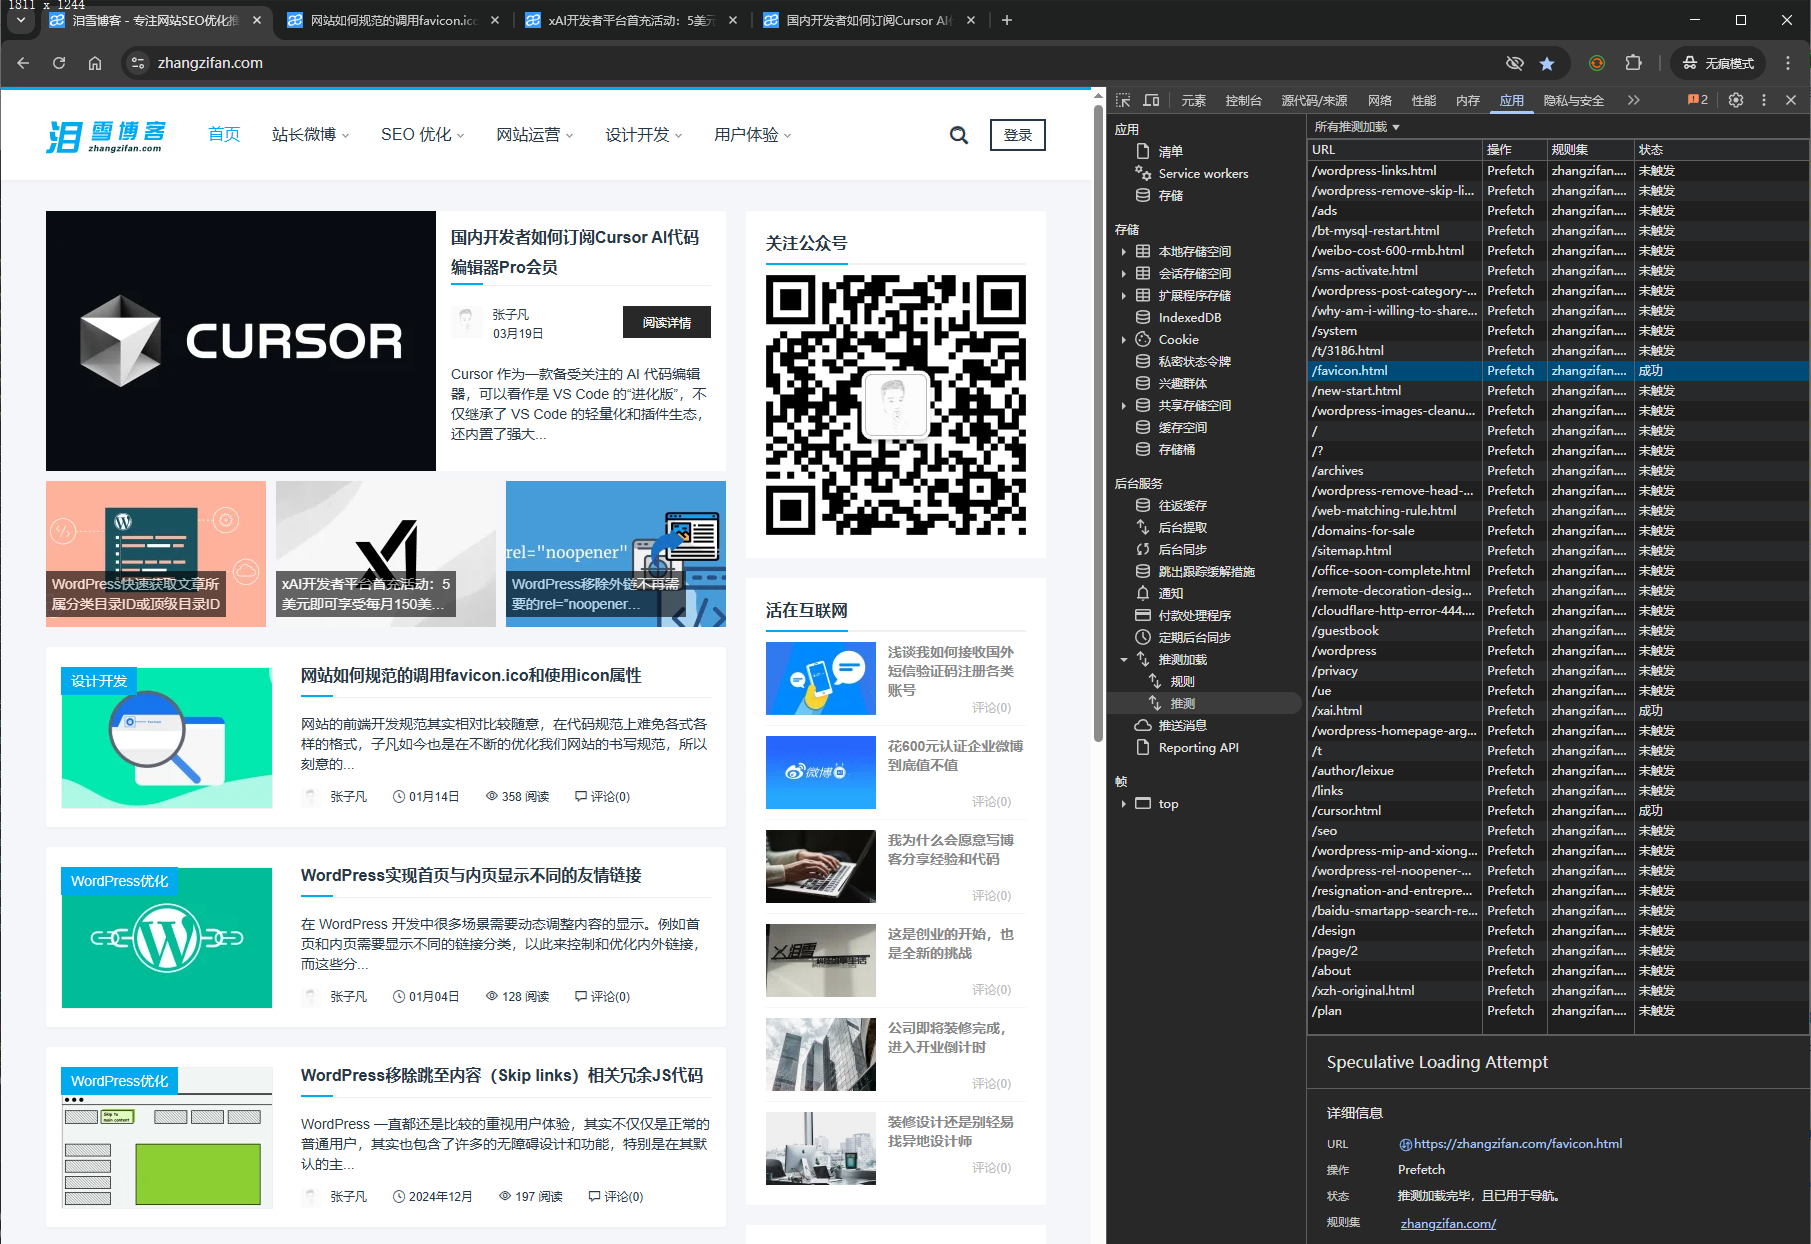
Task: Switch to the 性能 tab
Action: pos(1423,100)
